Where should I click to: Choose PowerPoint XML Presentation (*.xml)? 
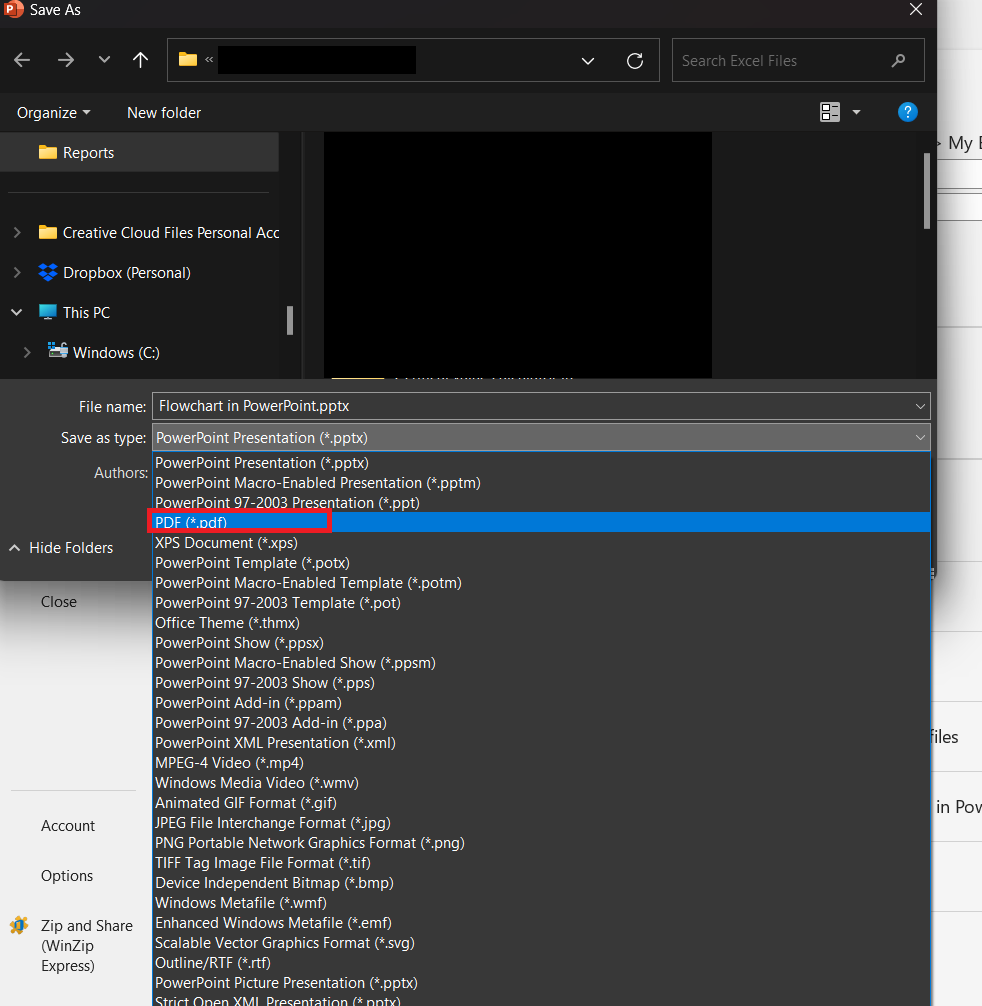click(x=541, y=742)
